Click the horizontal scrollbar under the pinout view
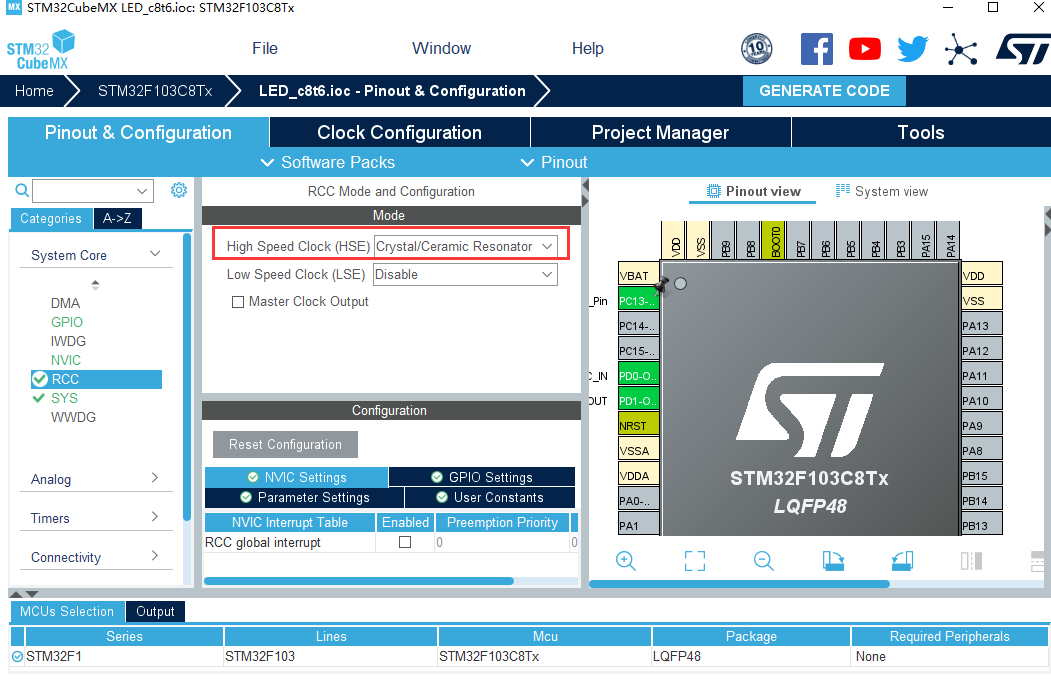This screenshot has height=680, width=1051. pyautogui.click(x=740, y=583)
